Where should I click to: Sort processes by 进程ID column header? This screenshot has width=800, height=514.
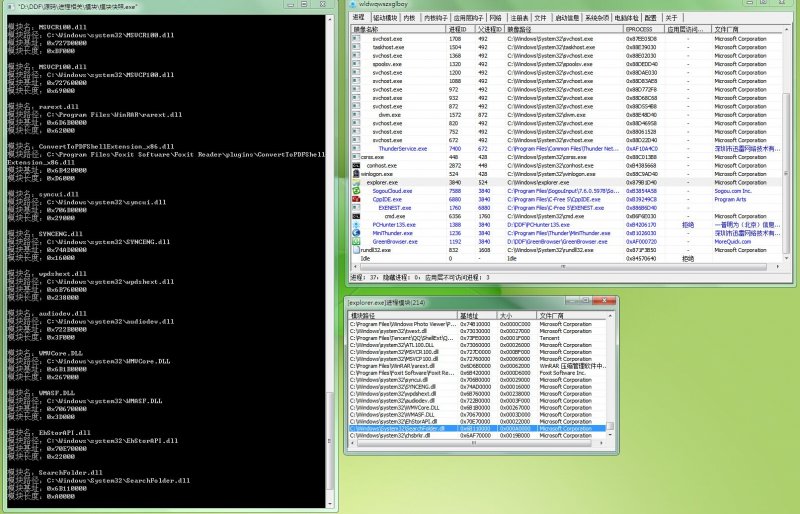point(461,30)
